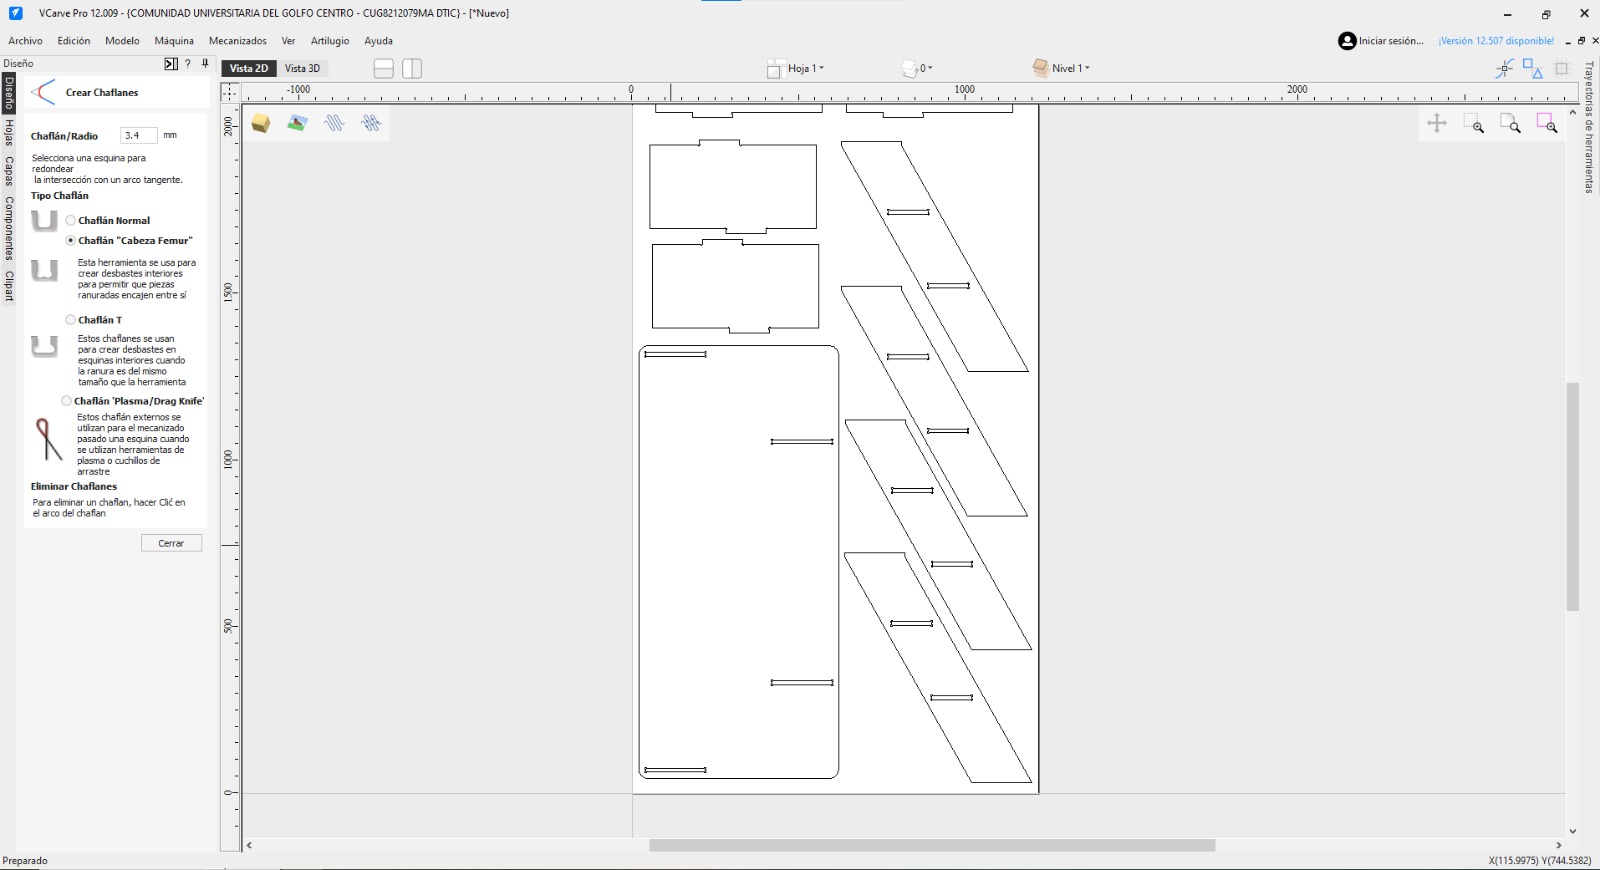
Task: Click the crossed wavy toolpaths icon
Action: tap(371, 123)
